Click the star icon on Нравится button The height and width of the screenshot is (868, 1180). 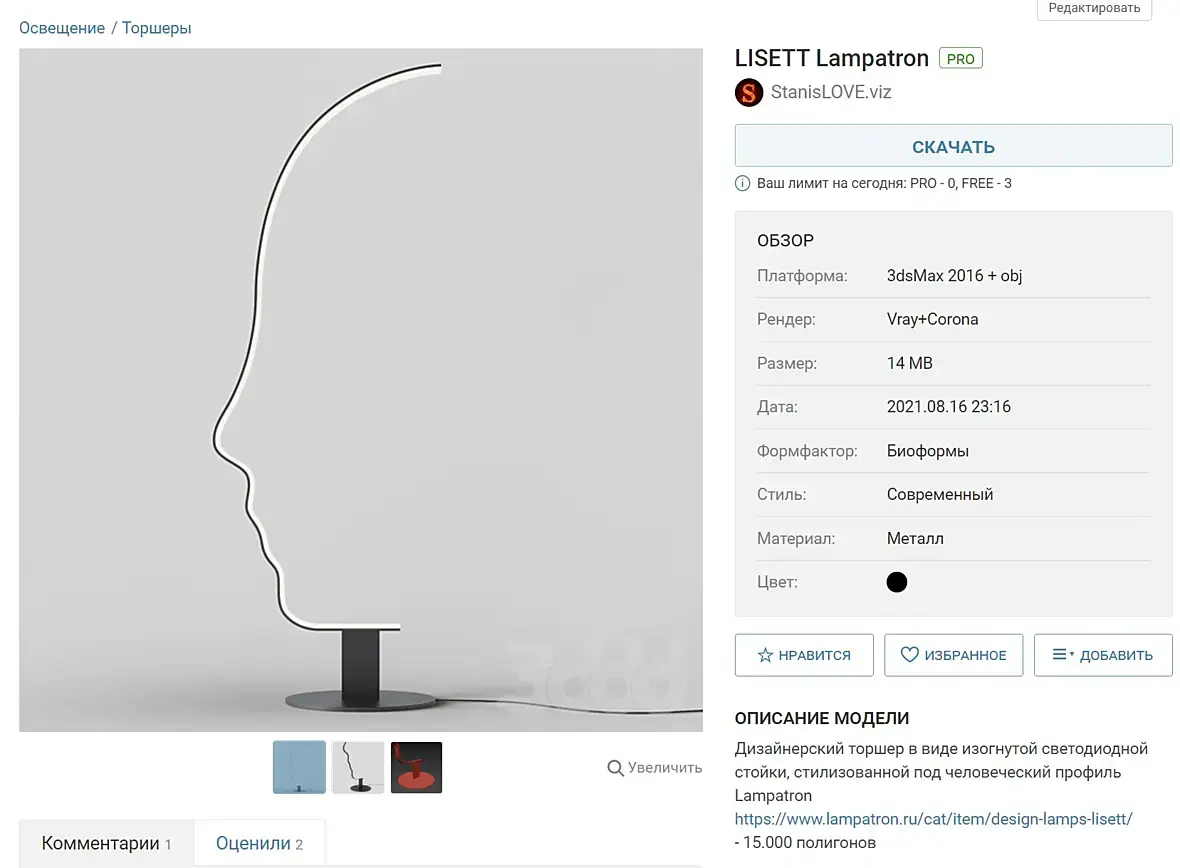[x=765, y=655]
